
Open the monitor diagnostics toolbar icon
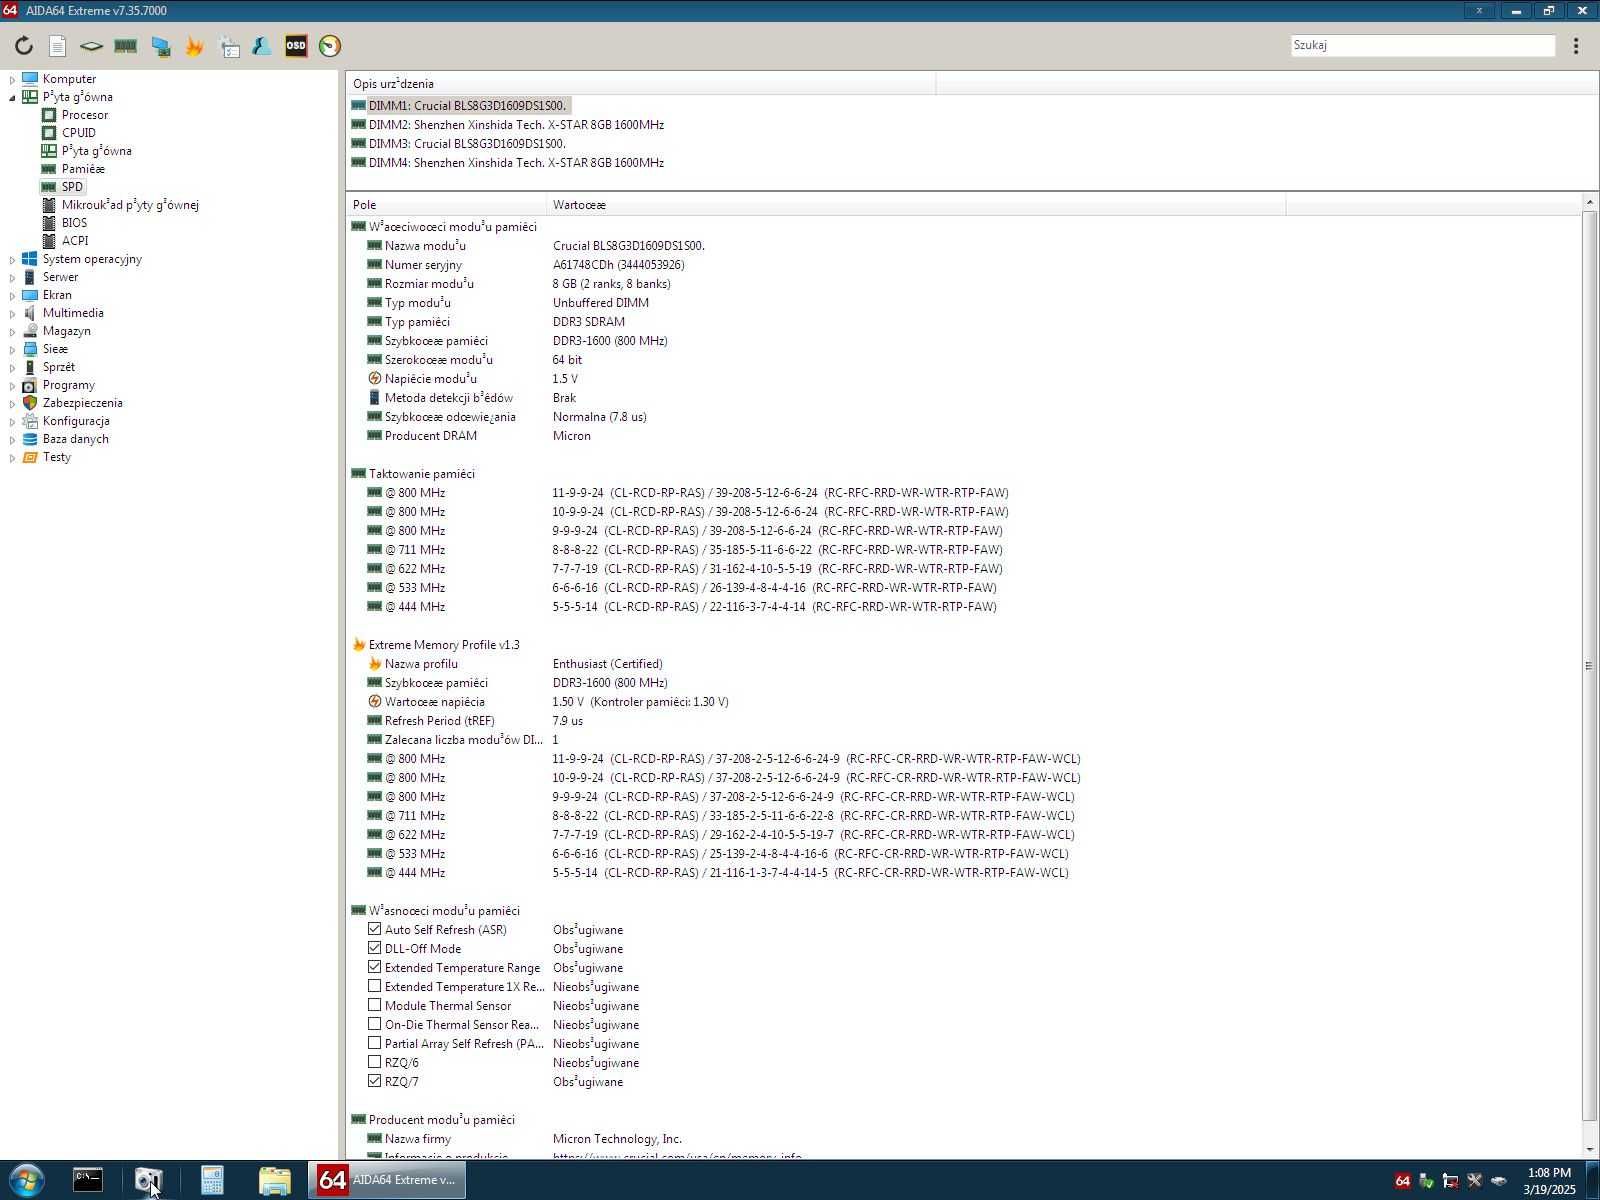coord(160,46)
